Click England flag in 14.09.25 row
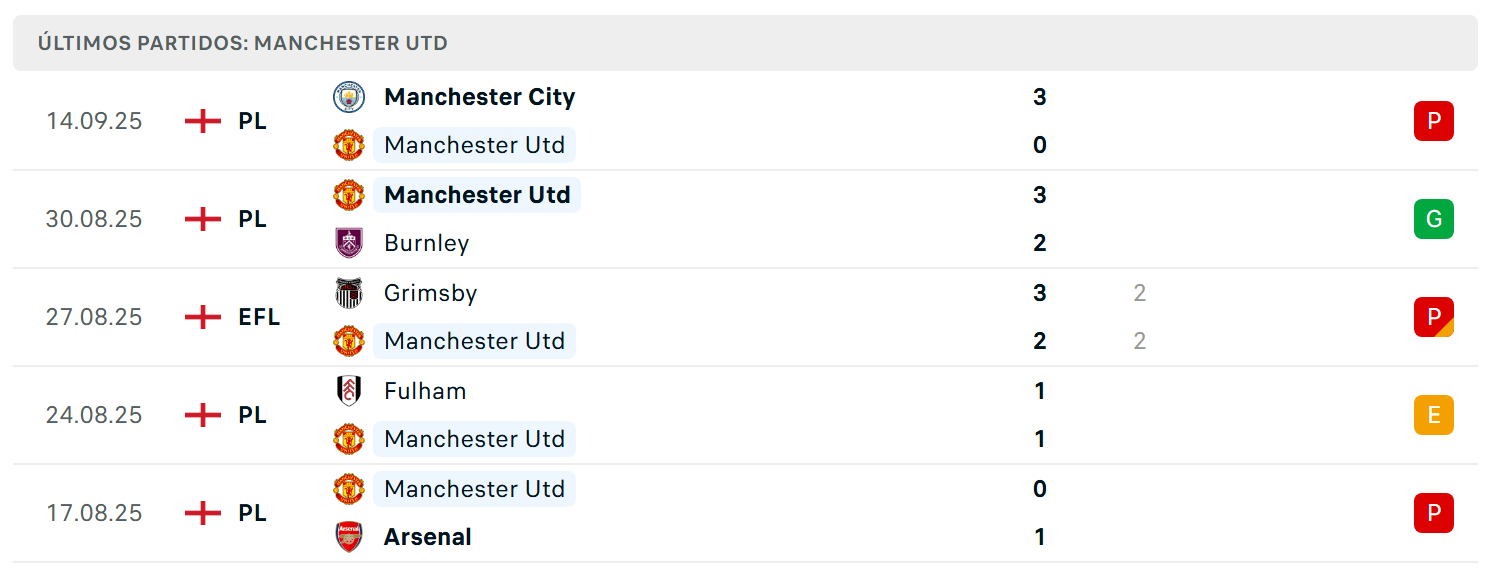 (x=203, y=121)
